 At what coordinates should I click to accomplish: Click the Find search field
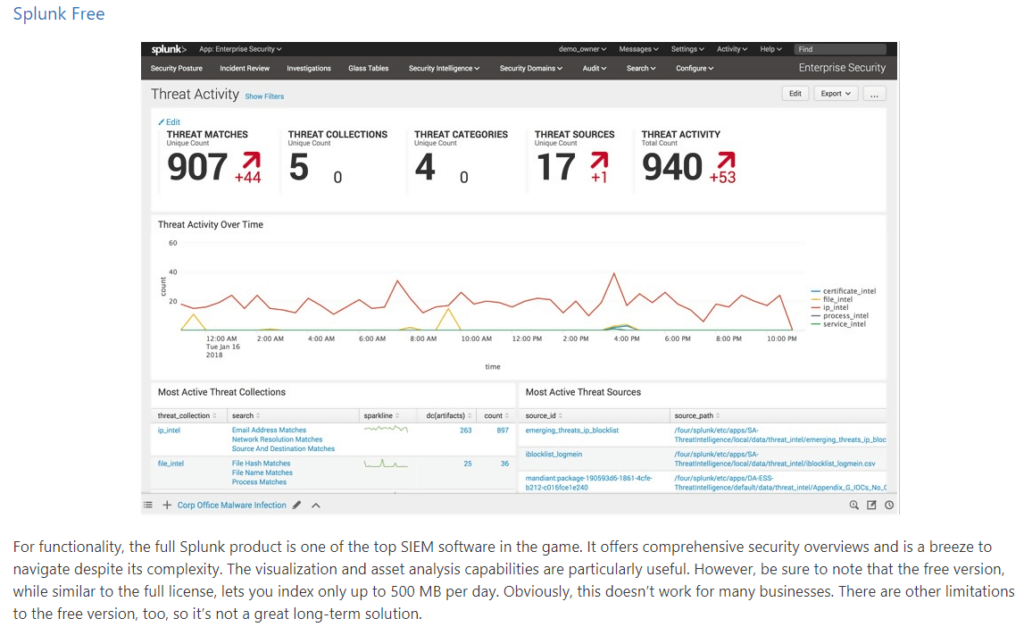pyautogui.click(x=840, y=49)
